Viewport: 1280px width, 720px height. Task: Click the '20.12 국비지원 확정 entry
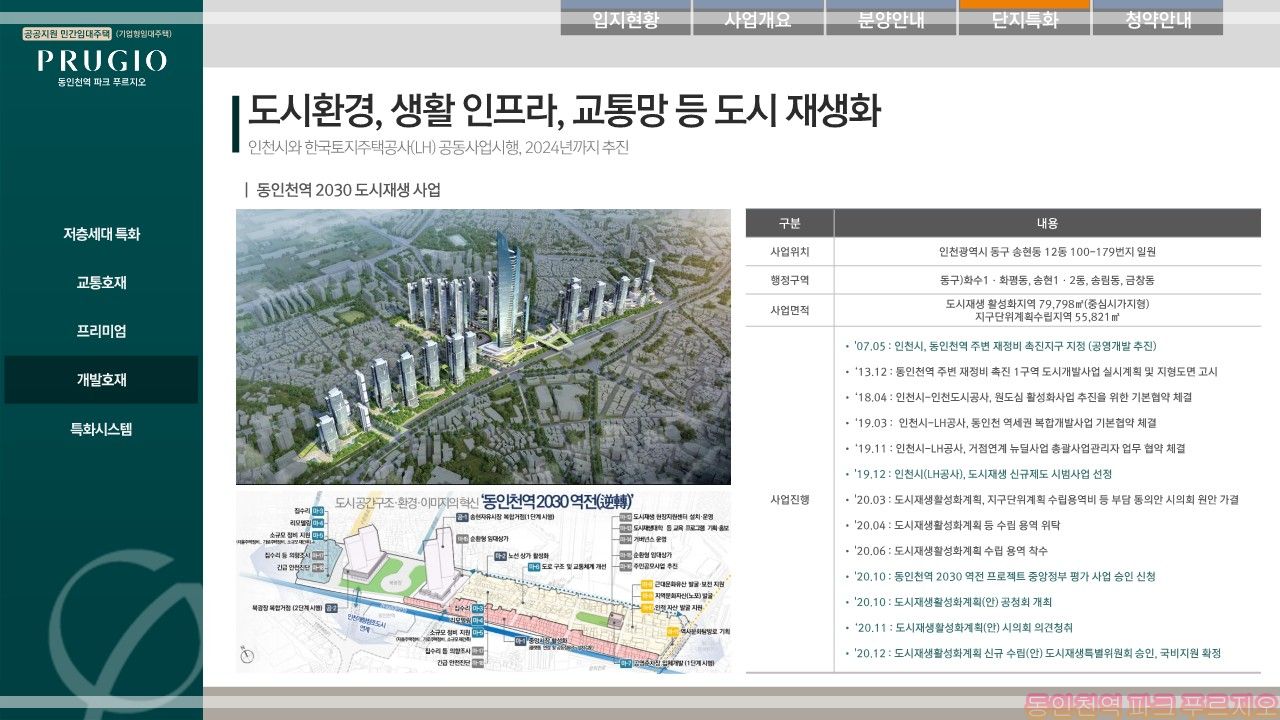pos(1033,653)
